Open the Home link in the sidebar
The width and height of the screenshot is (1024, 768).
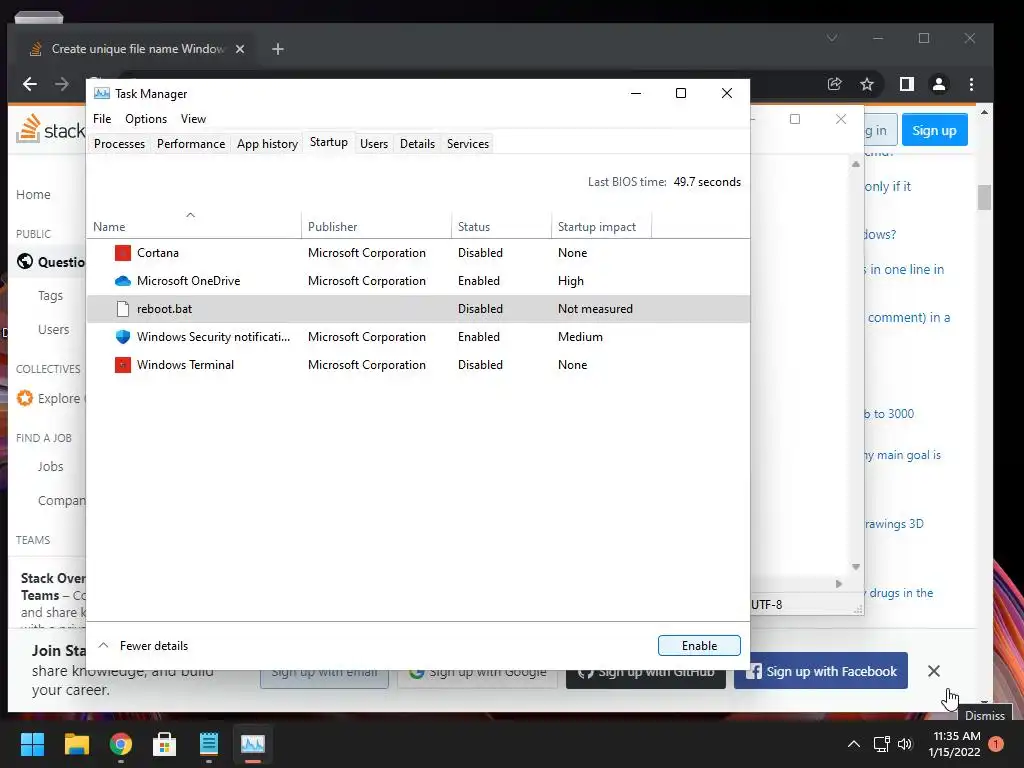tap(33, 195)
